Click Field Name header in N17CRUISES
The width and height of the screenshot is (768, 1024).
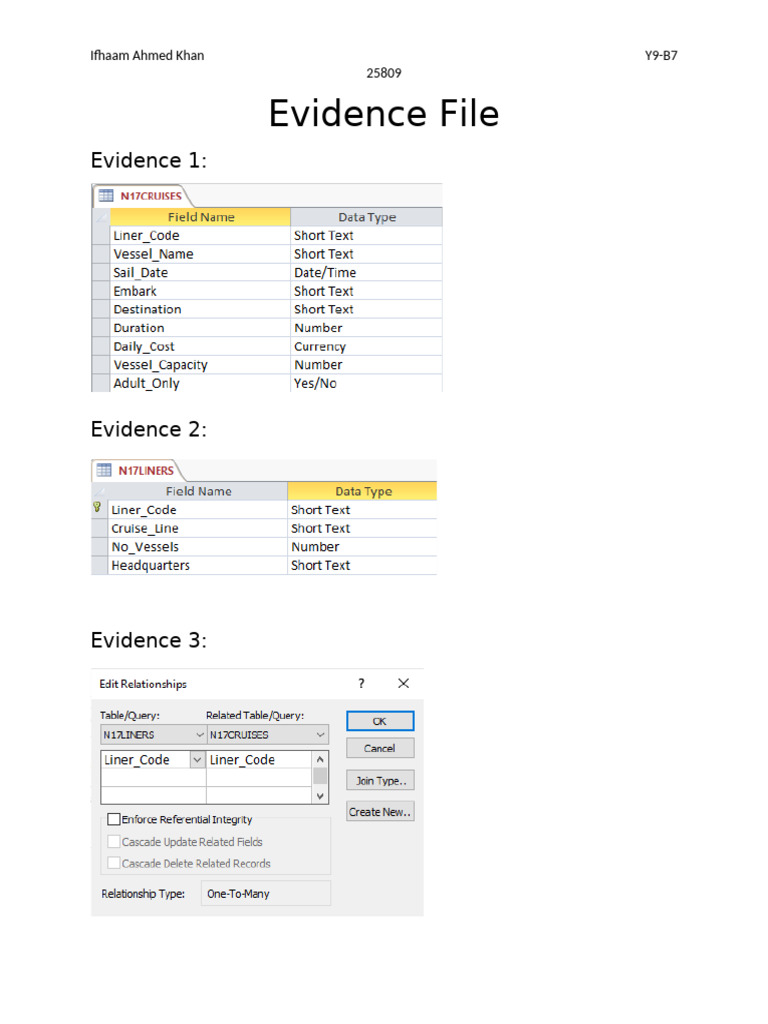[x=200, y=217]
